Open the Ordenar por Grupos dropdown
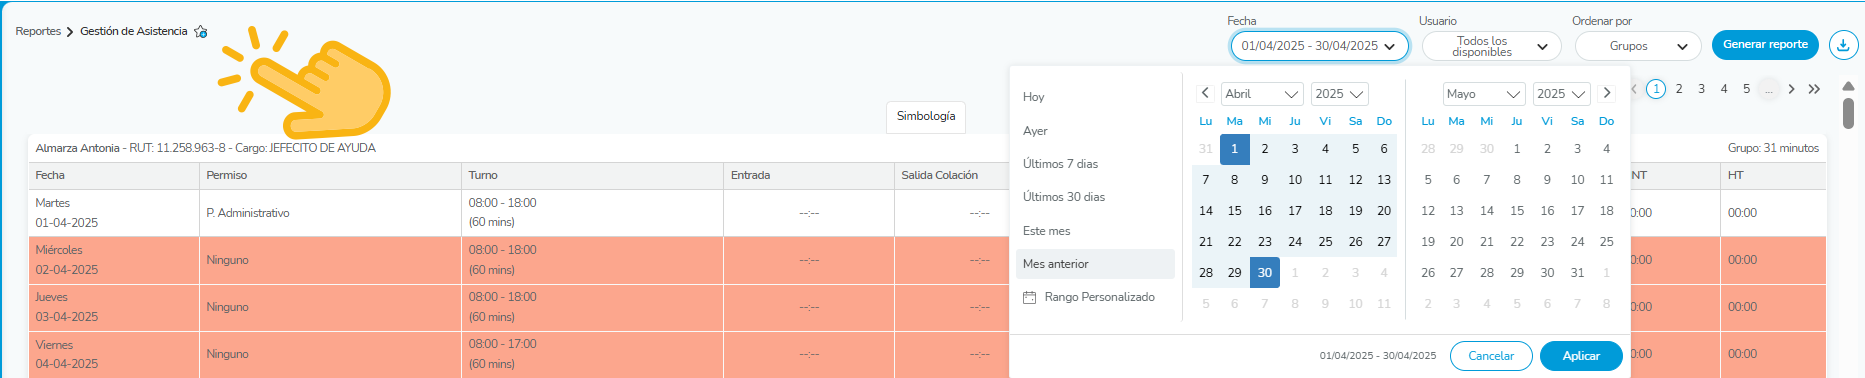 pyautogui.click(x=1638, y=46)
